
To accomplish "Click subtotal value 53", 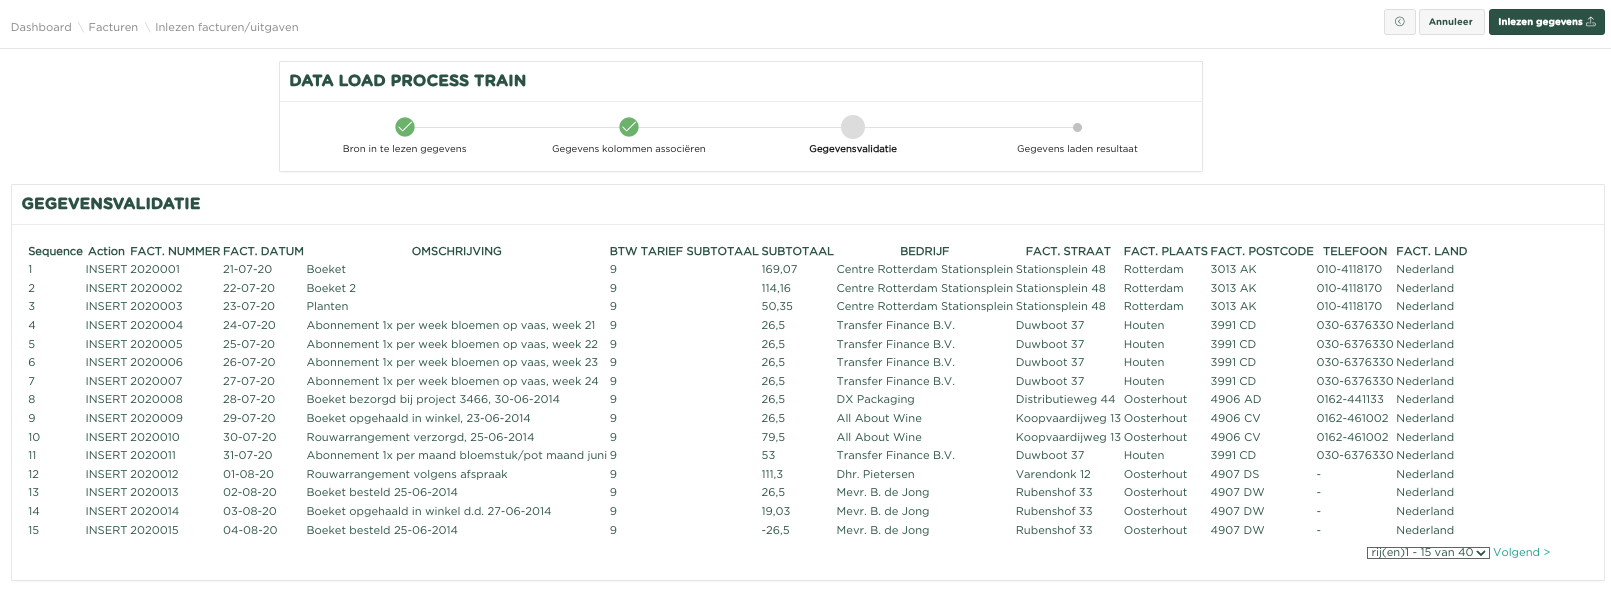I will coord(768,455).
